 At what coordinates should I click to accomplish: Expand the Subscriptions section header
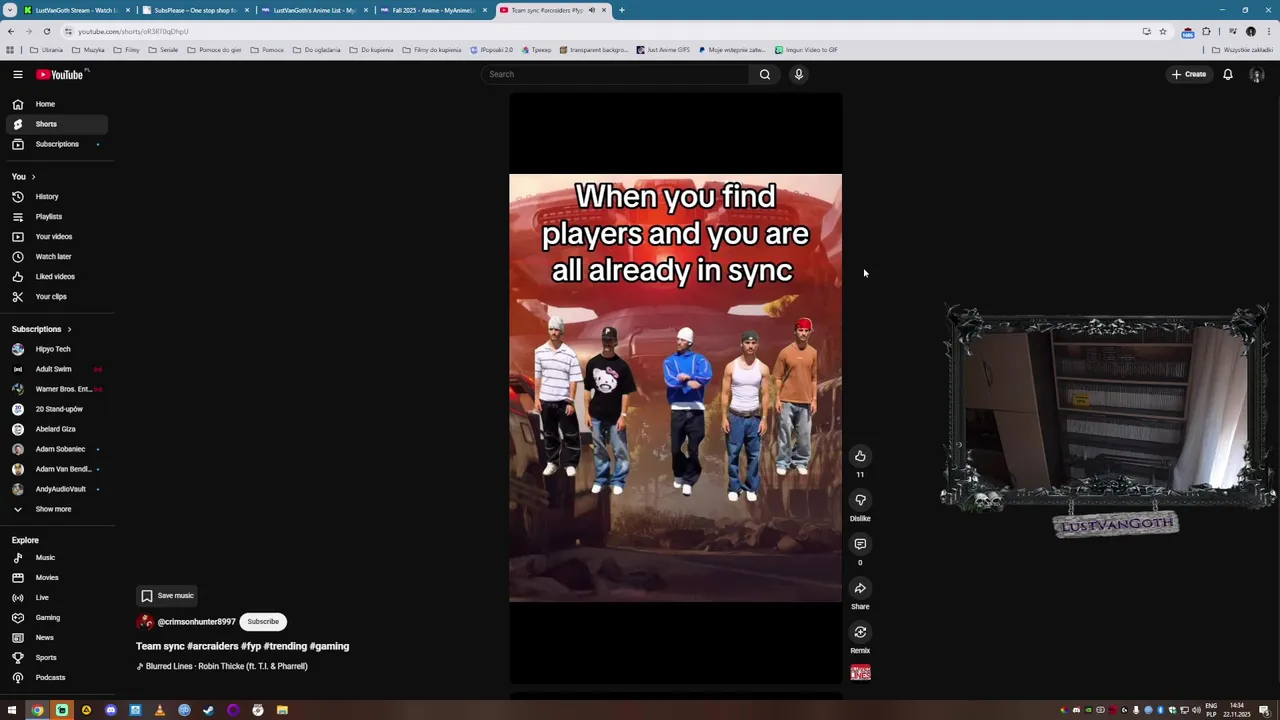tap(41, 329)
